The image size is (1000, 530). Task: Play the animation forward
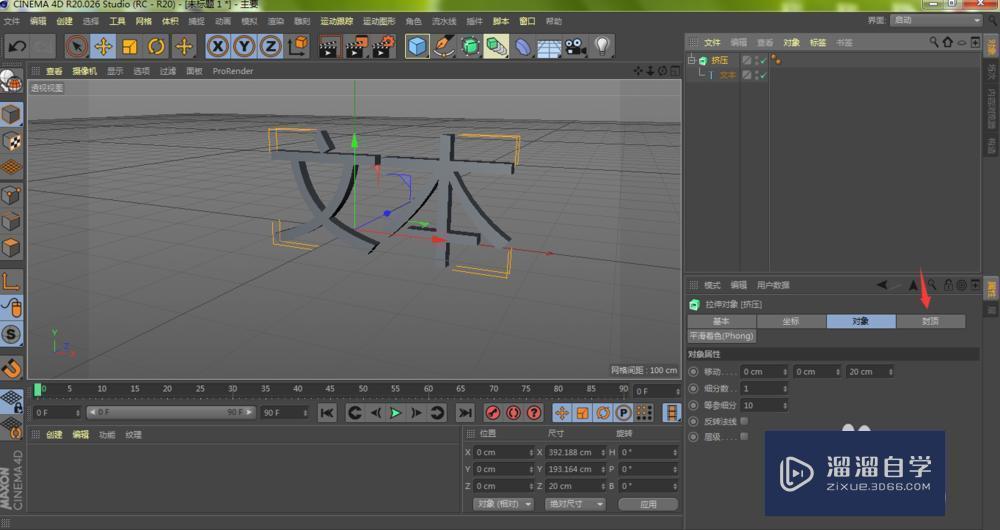pyautogui.click(x=395, y=412)
